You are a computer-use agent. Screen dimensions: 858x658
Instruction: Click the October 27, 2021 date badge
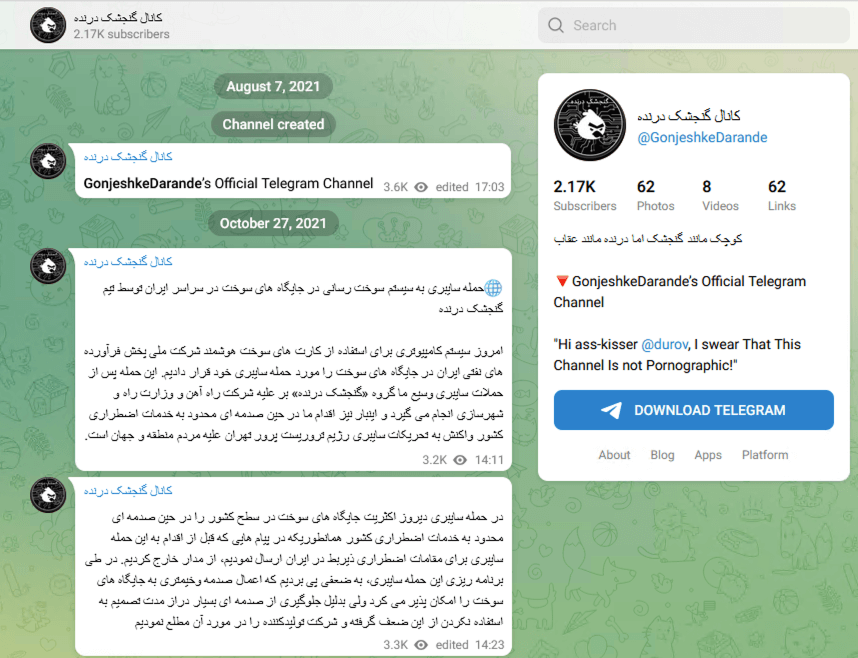[x=273, y=223]
